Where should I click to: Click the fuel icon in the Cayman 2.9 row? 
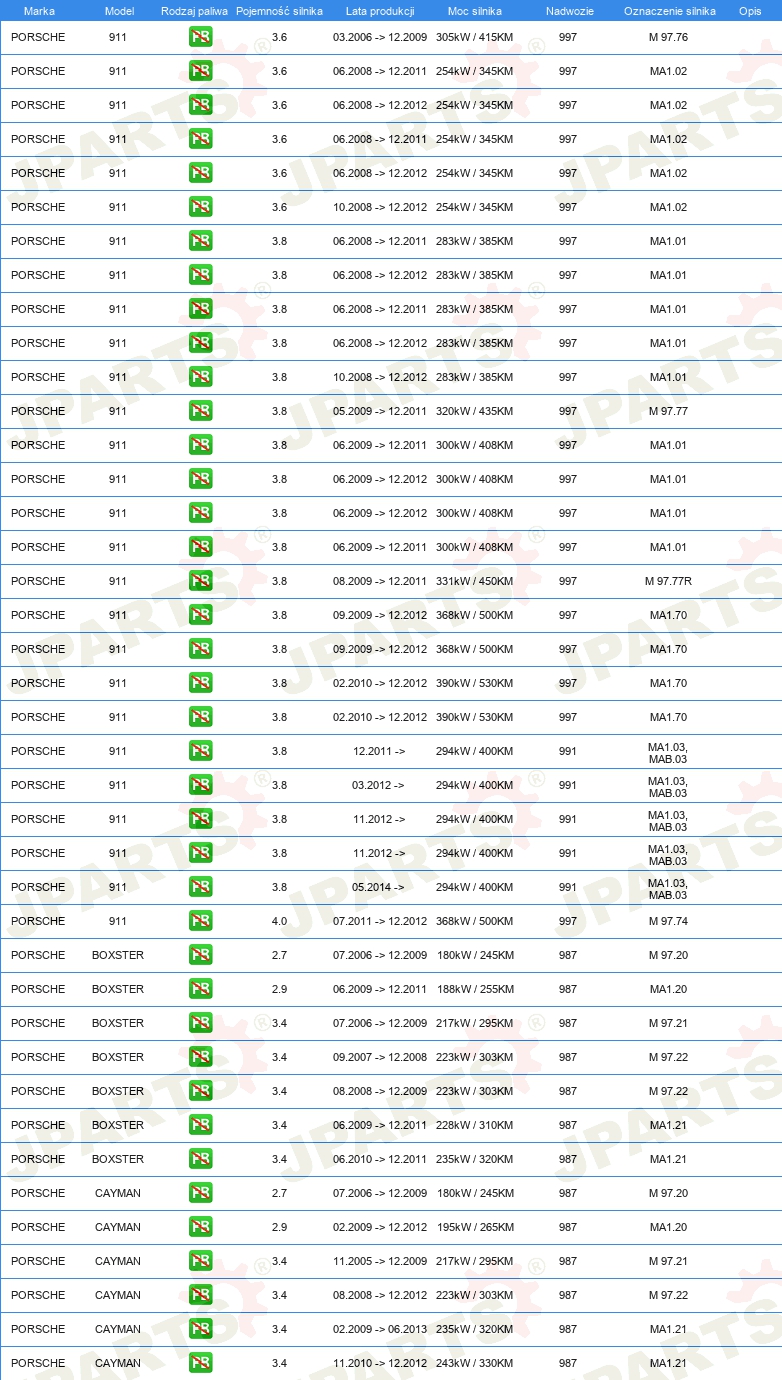200,1227
